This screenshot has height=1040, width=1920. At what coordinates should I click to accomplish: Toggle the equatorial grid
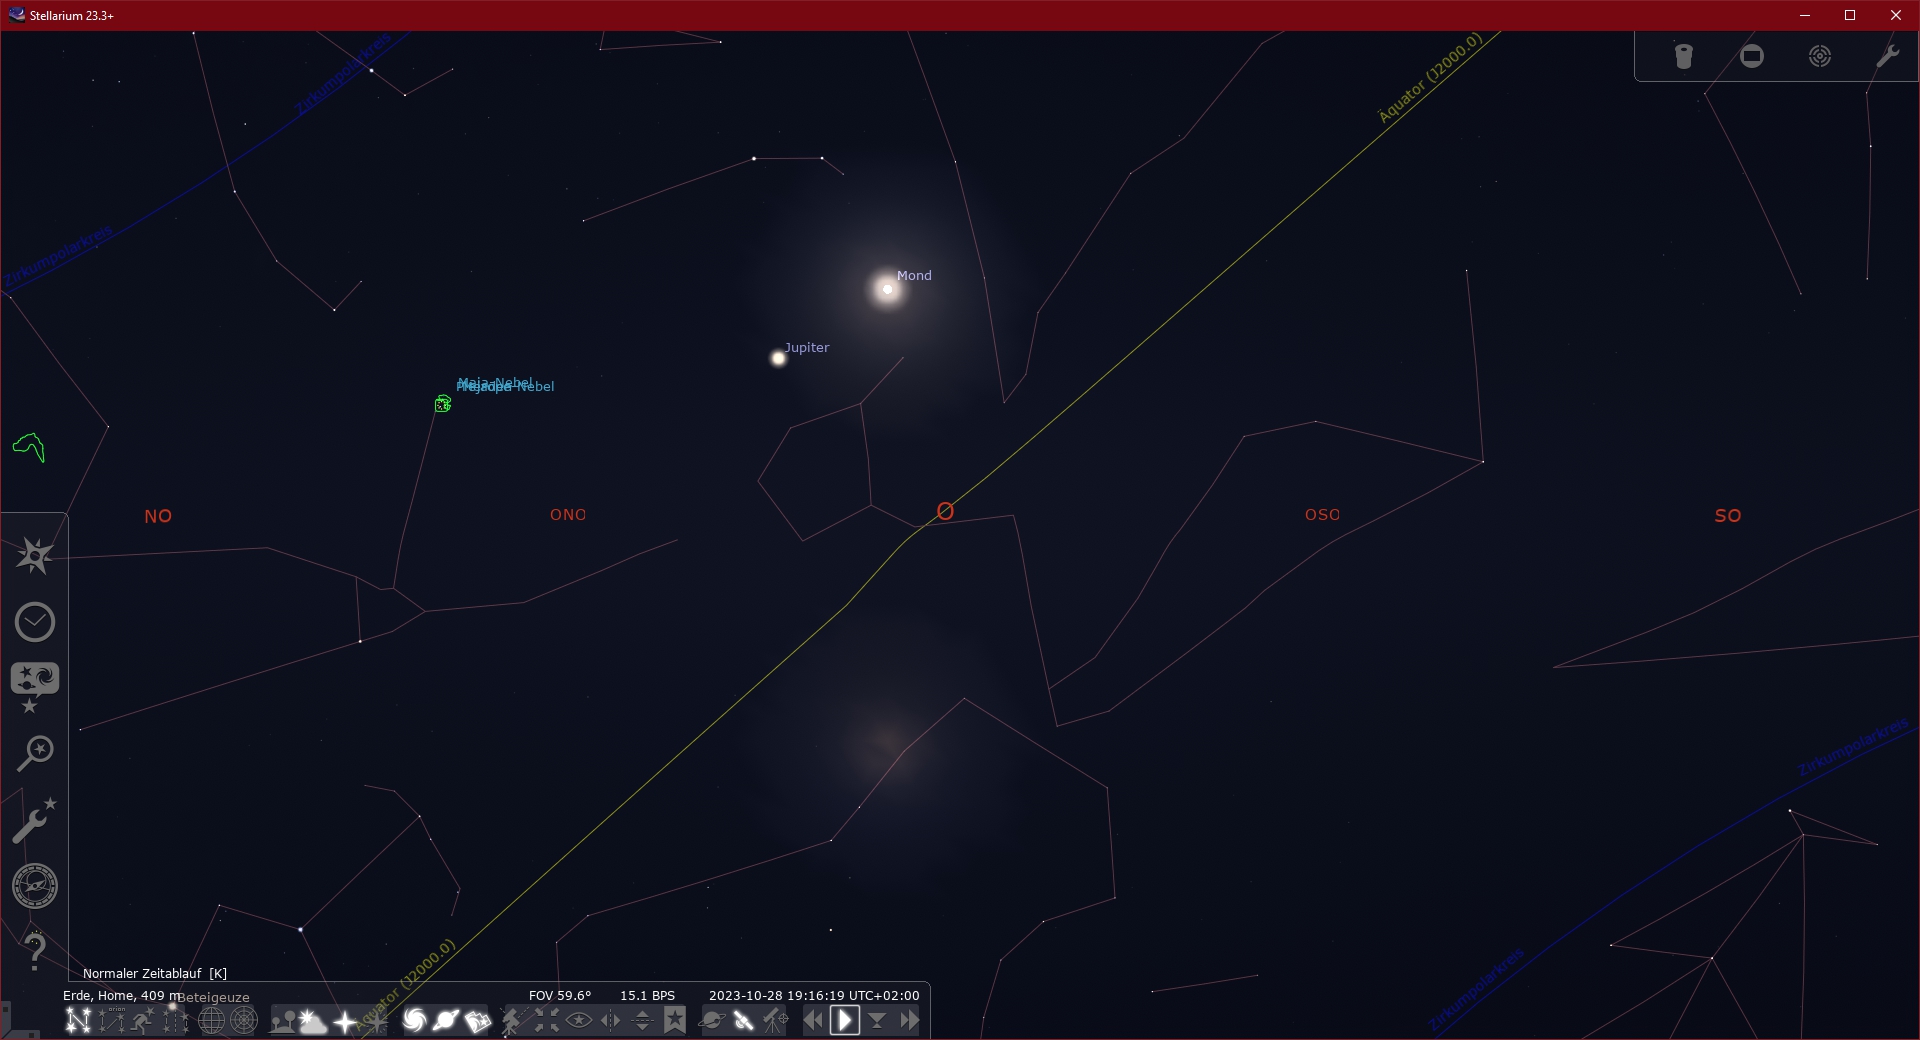pyautogui.click(x=210, y=1021)
